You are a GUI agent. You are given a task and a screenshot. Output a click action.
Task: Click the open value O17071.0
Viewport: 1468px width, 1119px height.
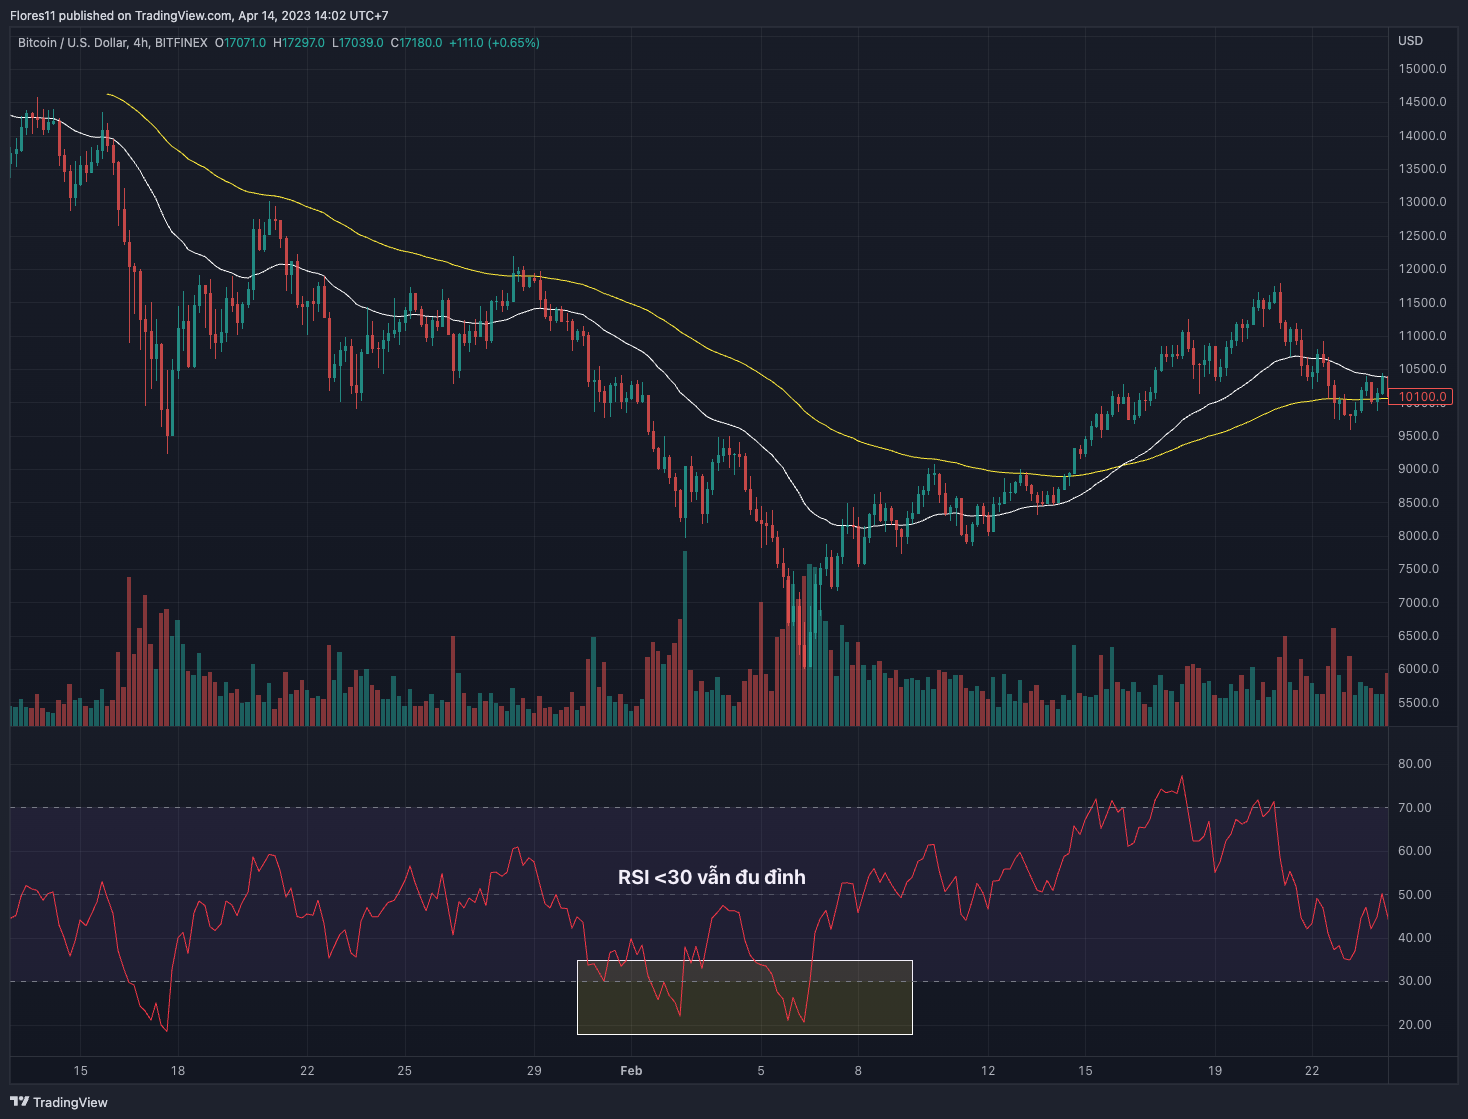click(x=241, y=43)
